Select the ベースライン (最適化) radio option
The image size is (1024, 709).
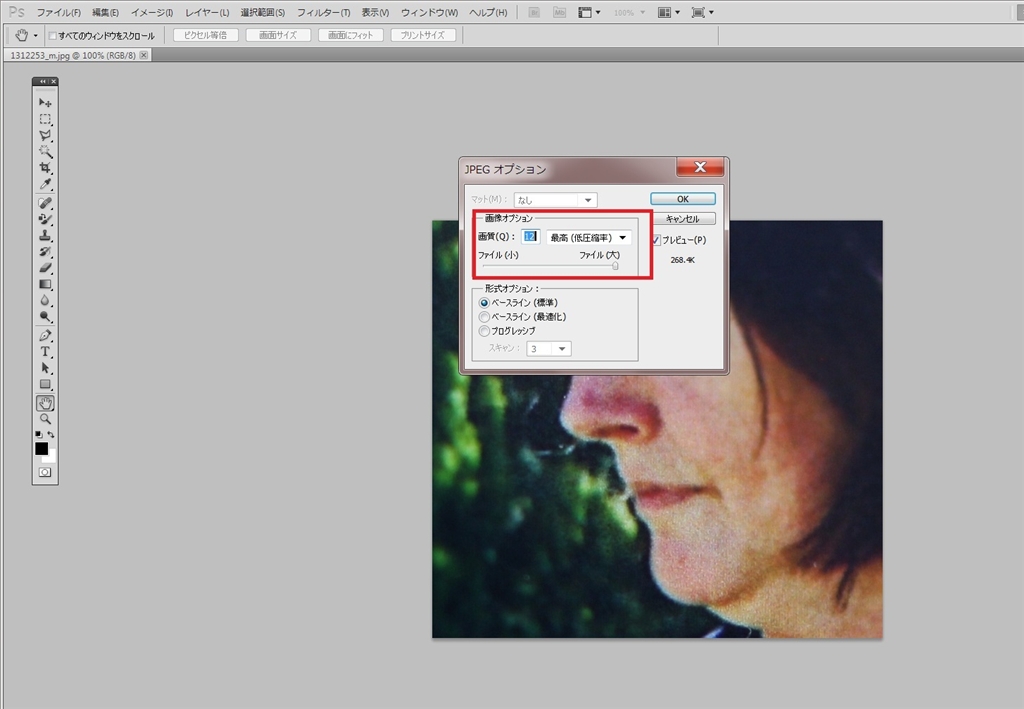pos(485,317)
